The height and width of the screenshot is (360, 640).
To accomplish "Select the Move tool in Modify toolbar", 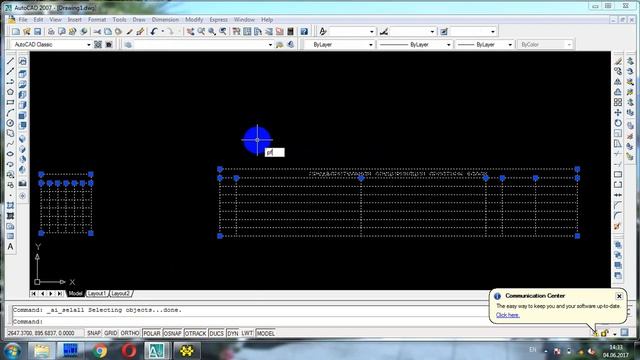I will pos(618,113).
